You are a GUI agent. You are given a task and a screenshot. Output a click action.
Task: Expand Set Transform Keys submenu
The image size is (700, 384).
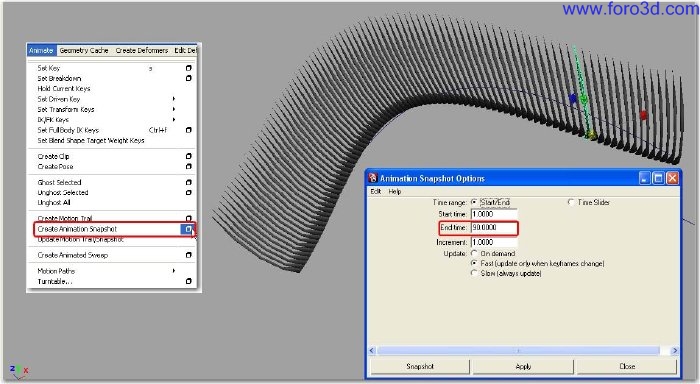tap(174, 109)
